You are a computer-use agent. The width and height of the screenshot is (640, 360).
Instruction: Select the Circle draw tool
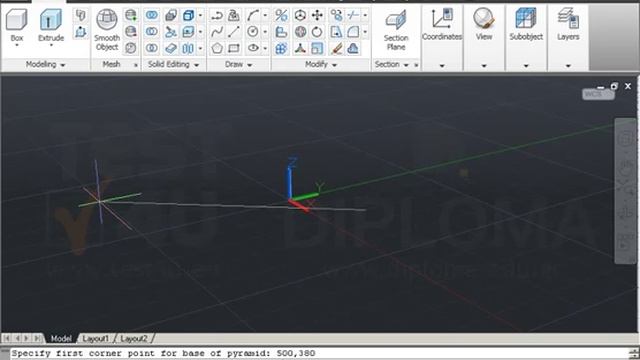tap(252, 32)
